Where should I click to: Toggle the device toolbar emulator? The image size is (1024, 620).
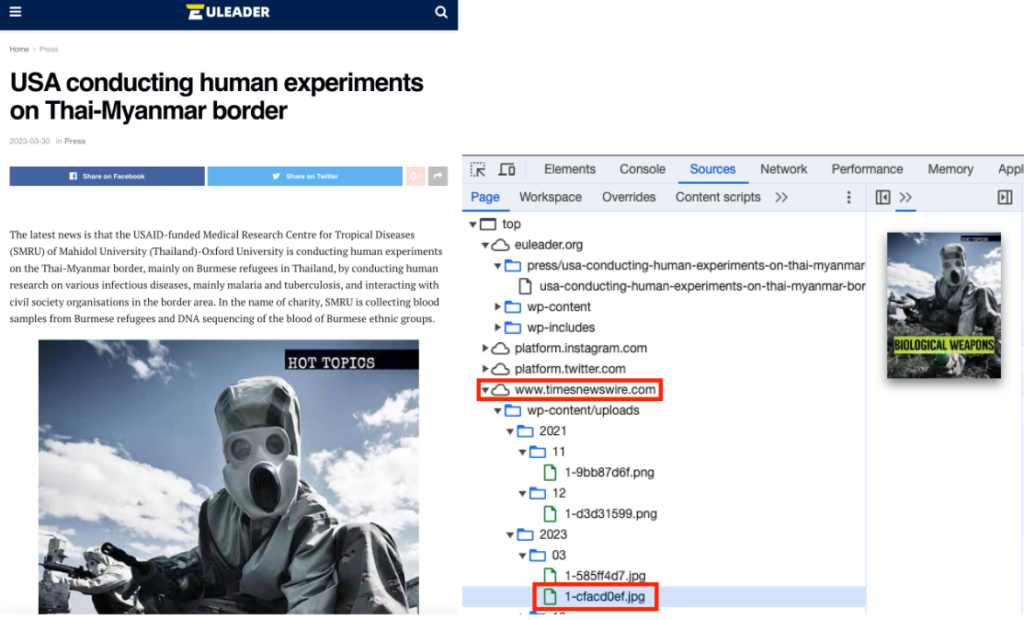click(x=506, y=170)
